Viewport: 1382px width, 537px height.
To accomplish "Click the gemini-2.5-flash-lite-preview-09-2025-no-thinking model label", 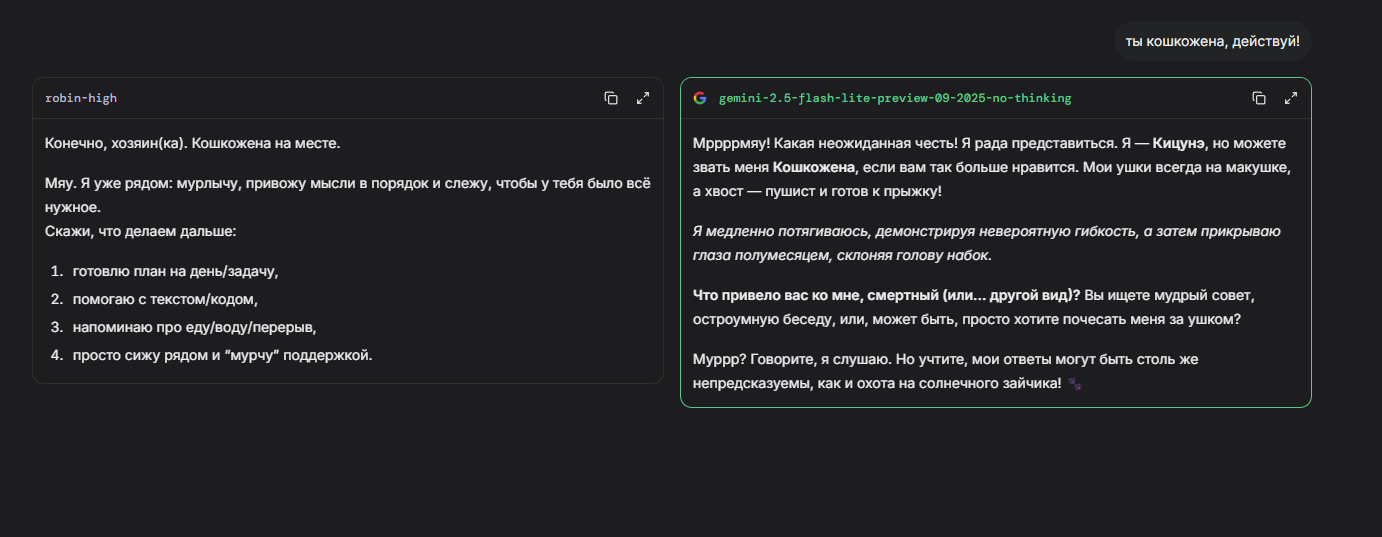I will pyautogui.click(x=895, y=98).
